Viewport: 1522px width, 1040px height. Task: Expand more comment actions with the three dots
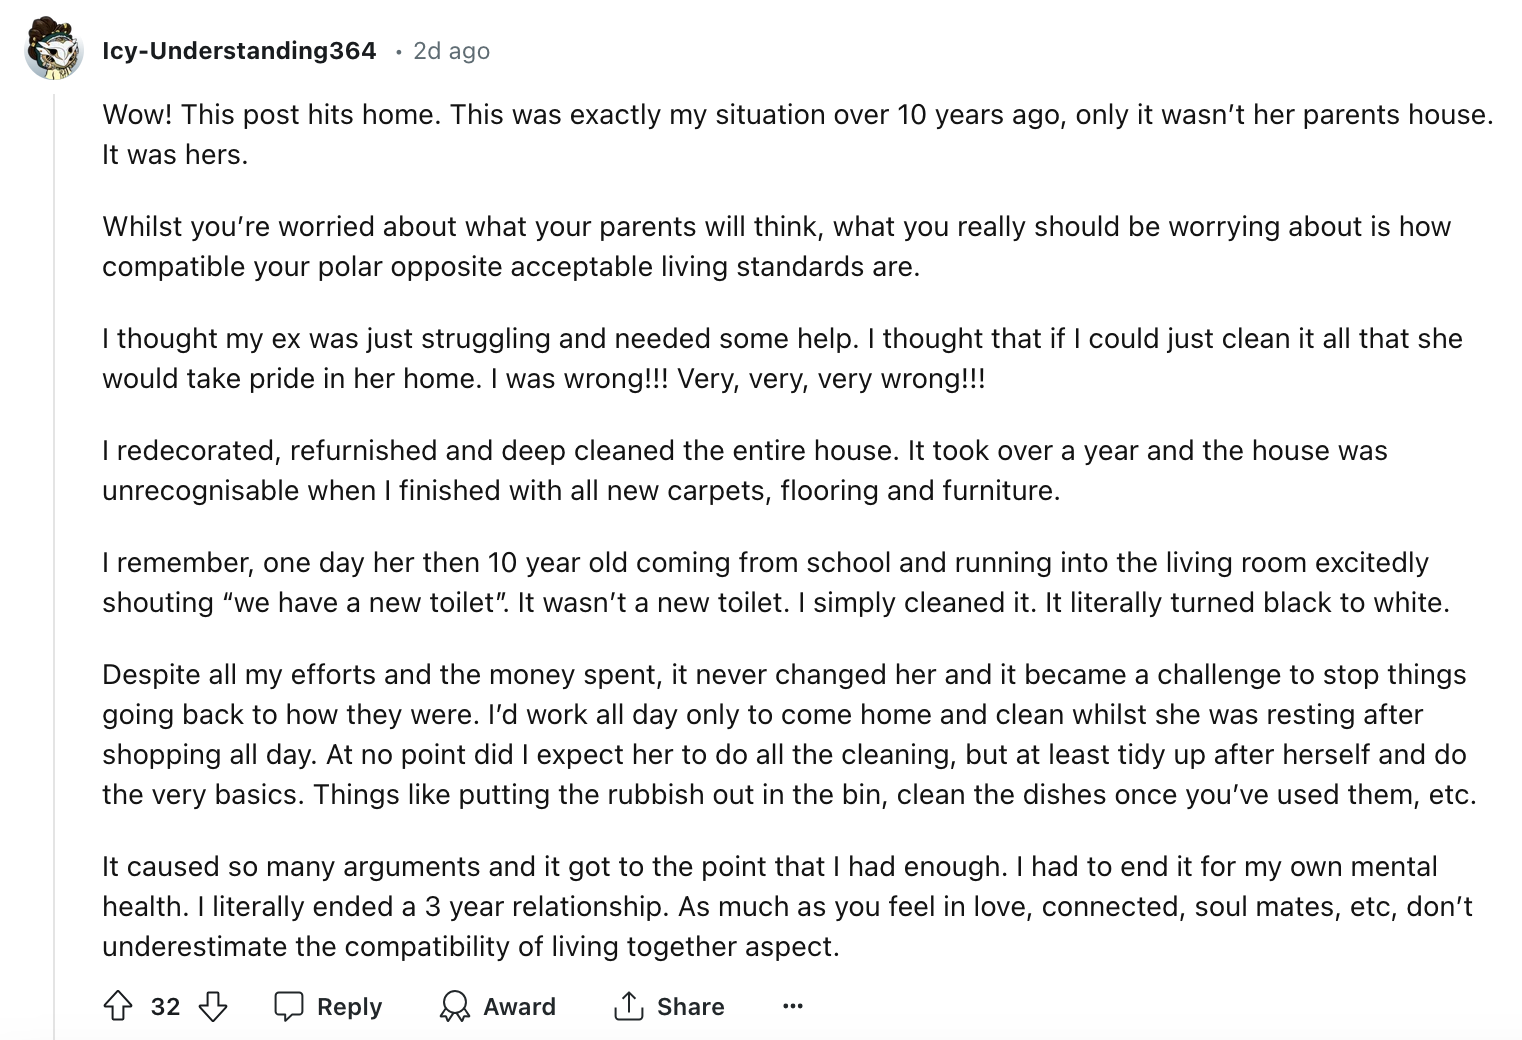pyautogui.click(x=792, y=1006)
